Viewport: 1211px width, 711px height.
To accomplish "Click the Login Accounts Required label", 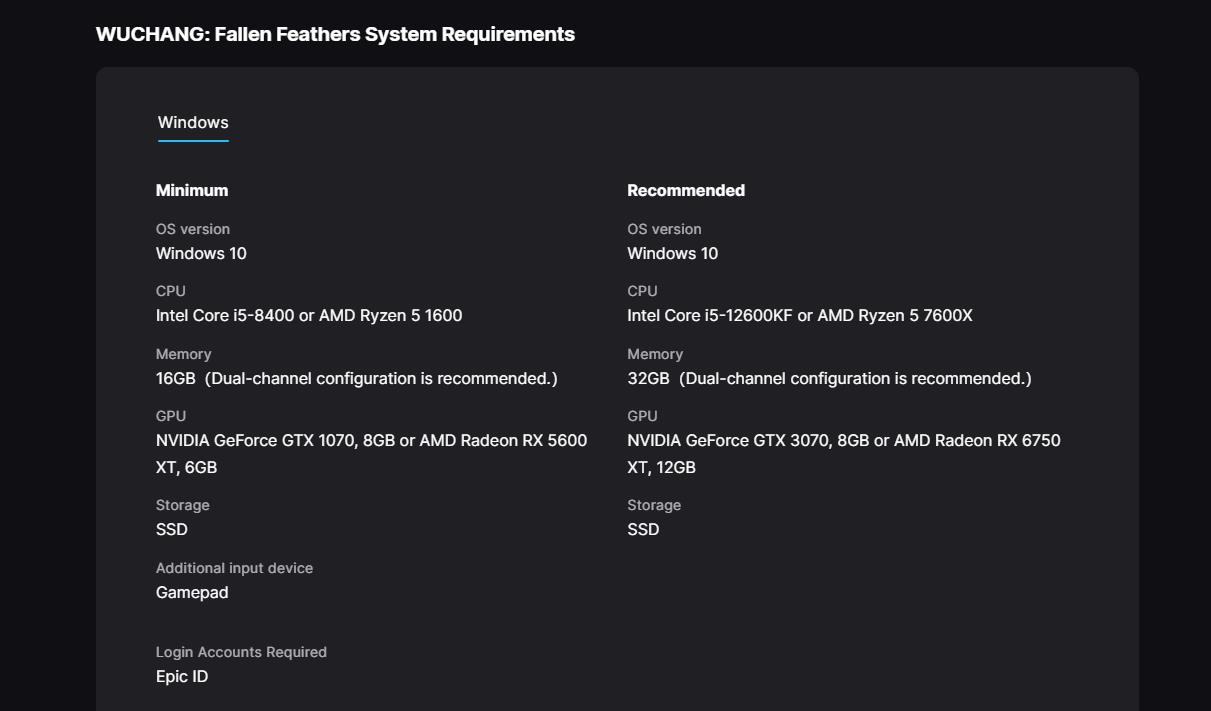I will tap(241, 652).
